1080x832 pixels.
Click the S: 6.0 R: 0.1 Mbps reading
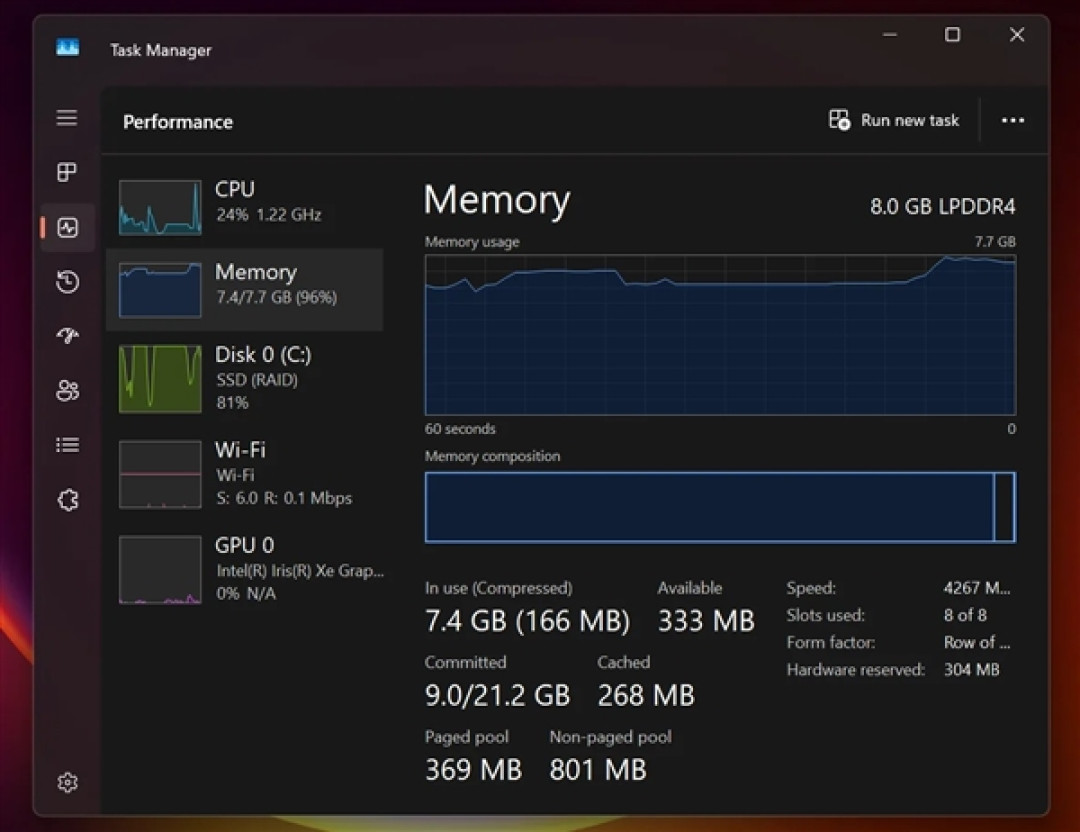(284, 498)
